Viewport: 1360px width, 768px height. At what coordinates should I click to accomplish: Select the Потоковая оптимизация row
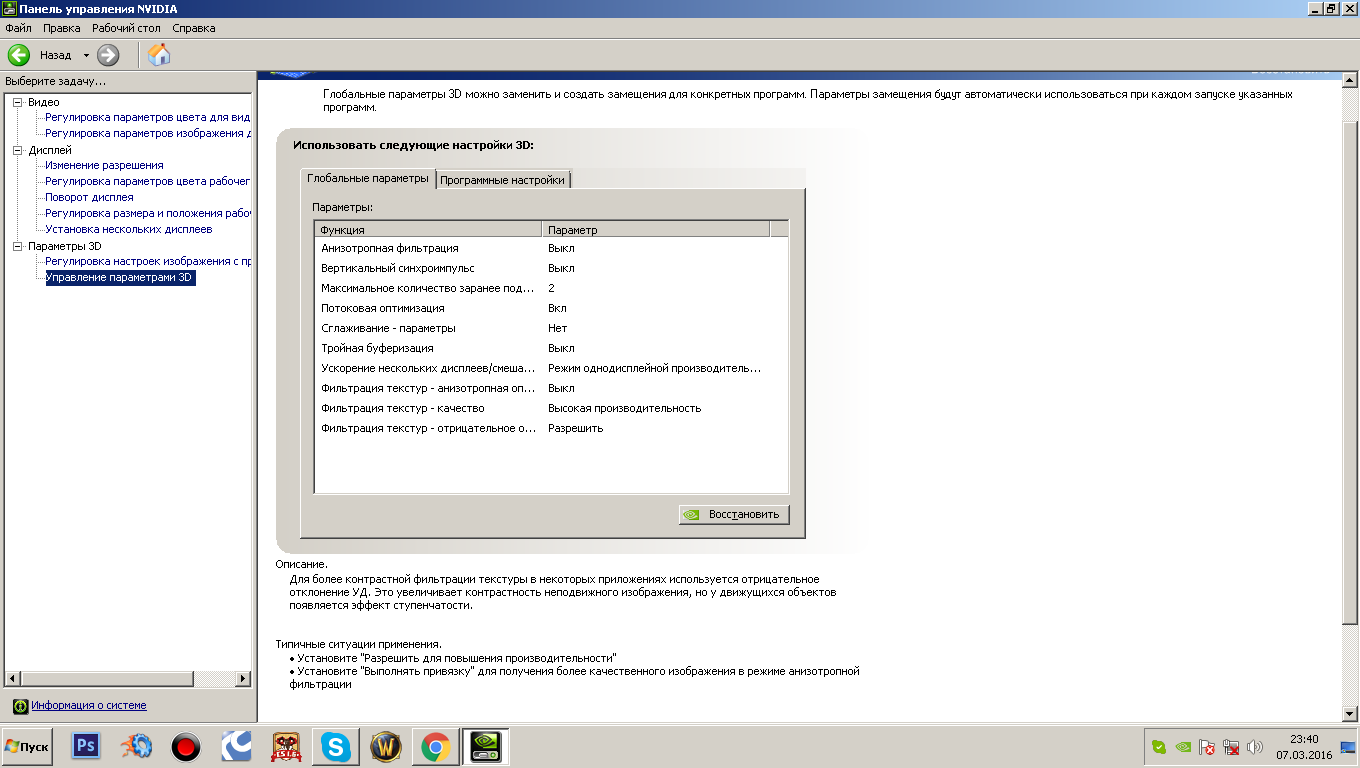coord(551,308)
